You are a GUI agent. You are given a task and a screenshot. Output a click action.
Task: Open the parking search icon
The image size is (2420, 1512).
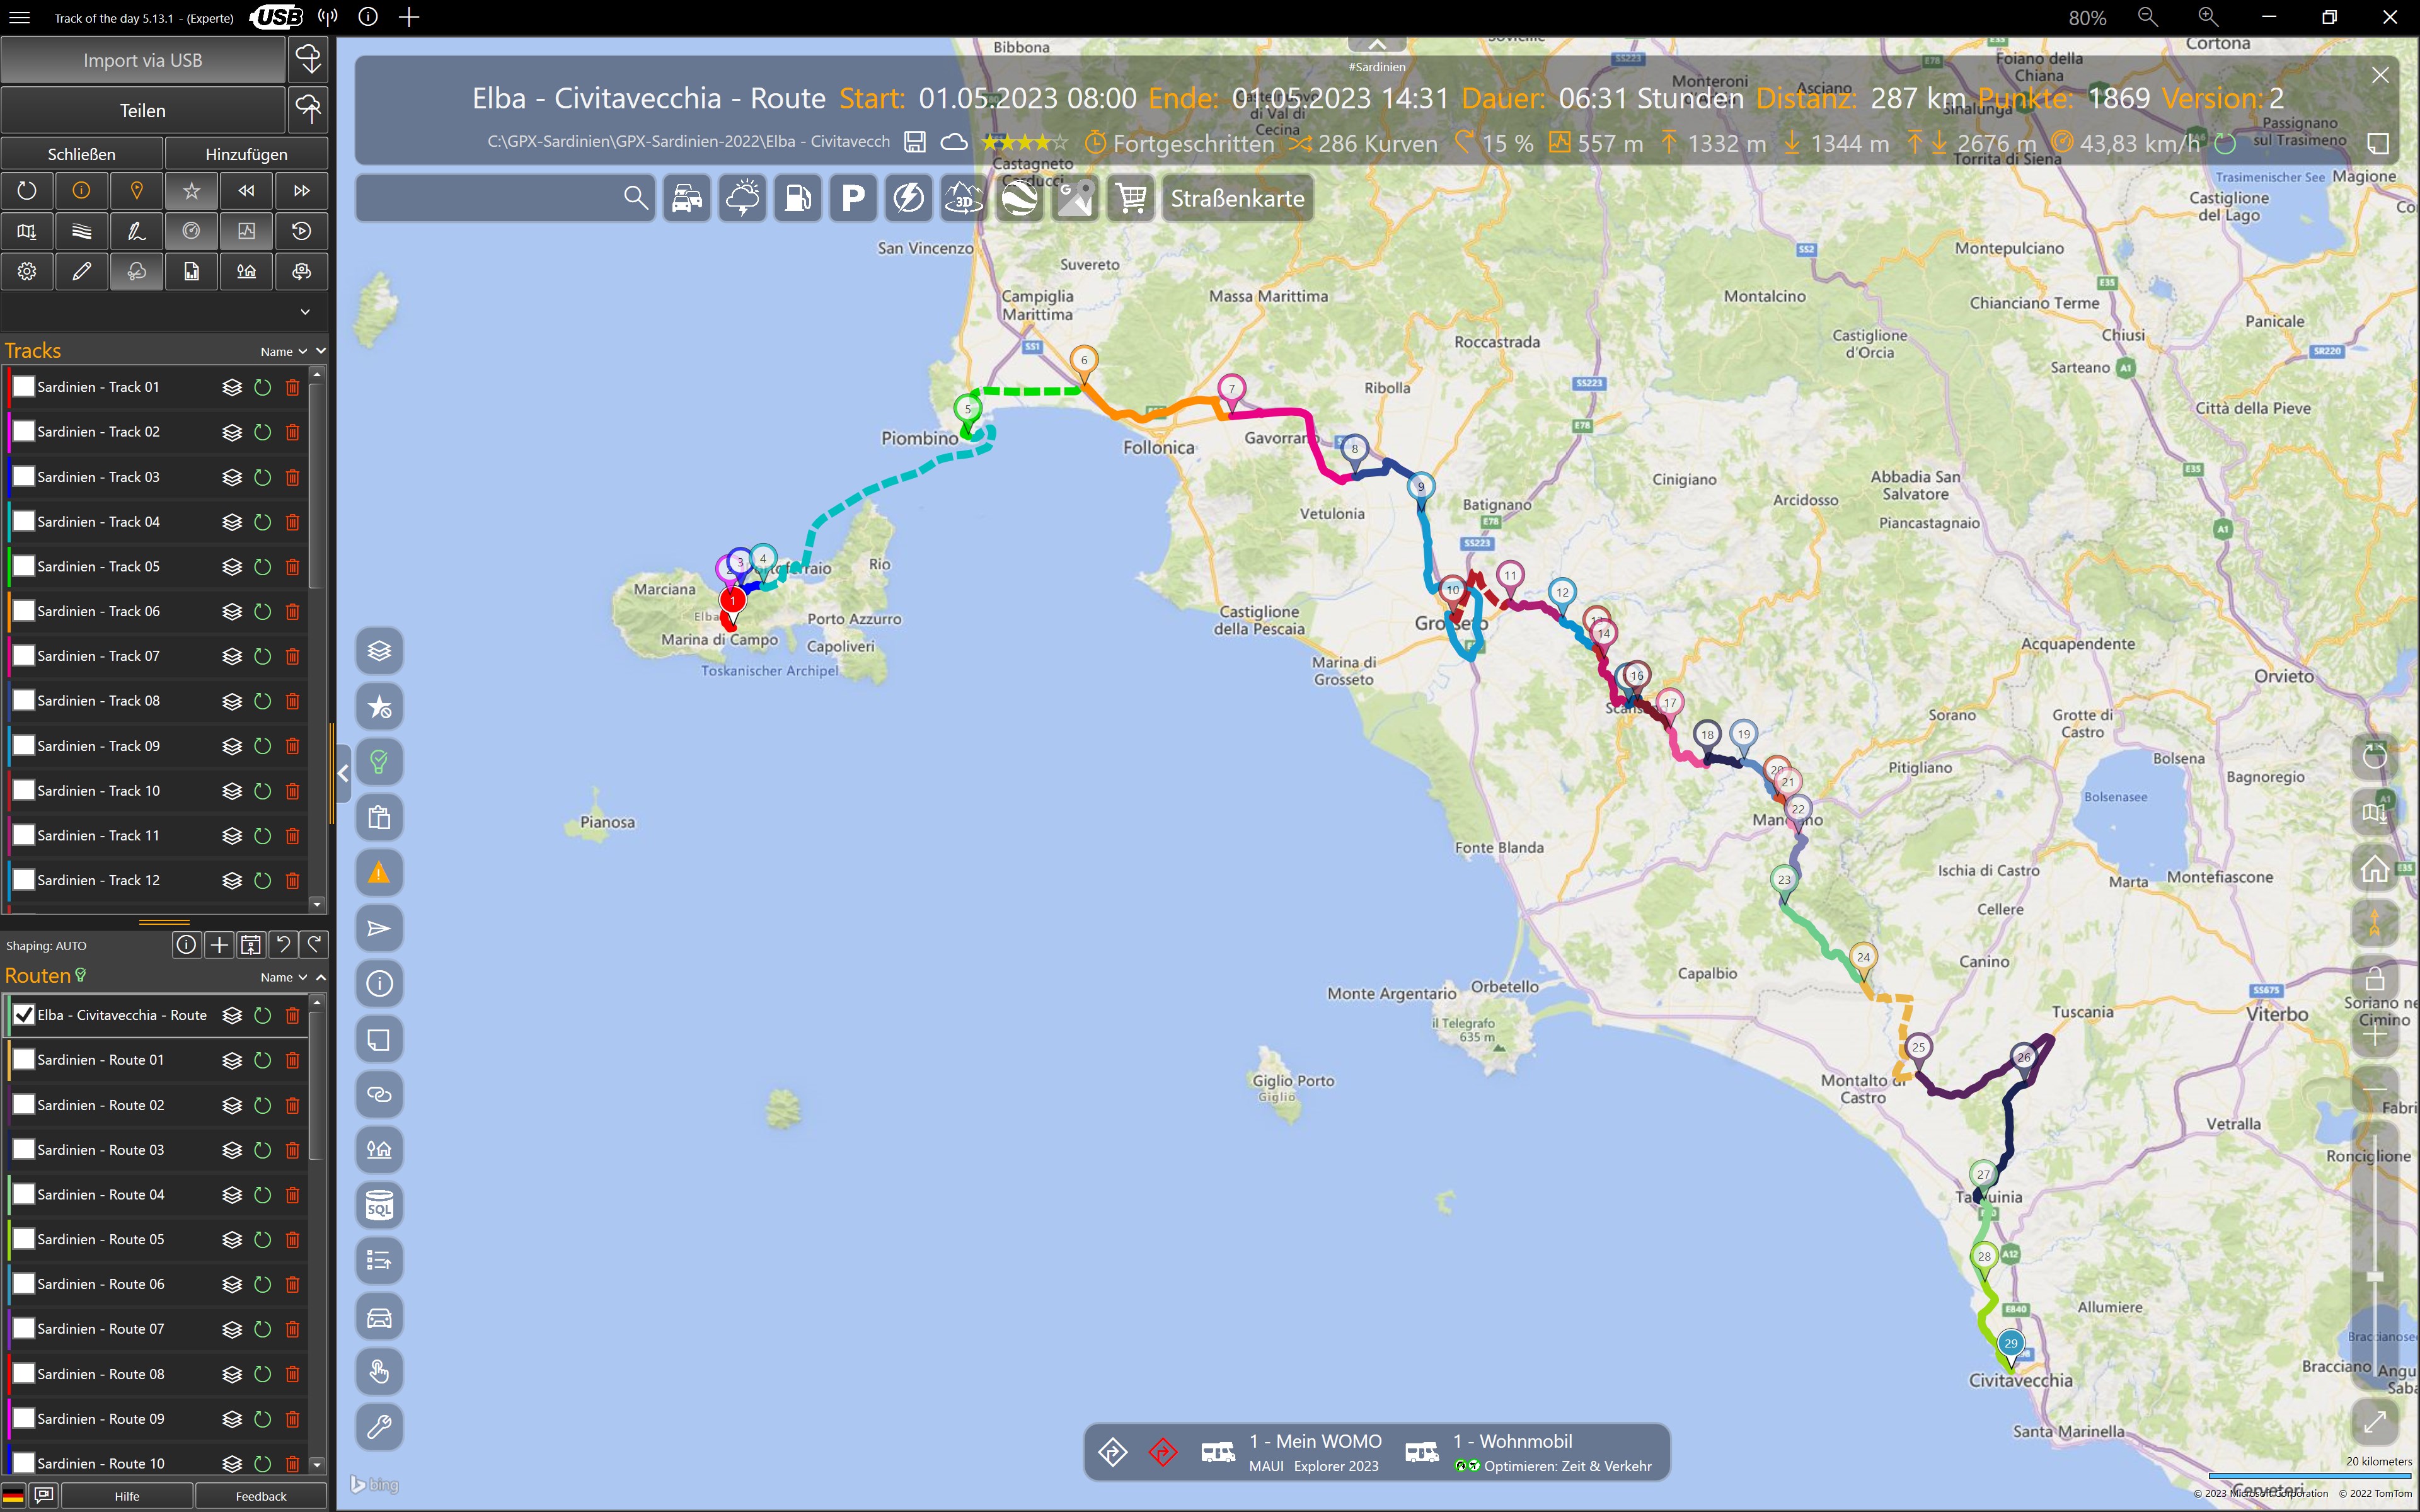tap(852, 198)
